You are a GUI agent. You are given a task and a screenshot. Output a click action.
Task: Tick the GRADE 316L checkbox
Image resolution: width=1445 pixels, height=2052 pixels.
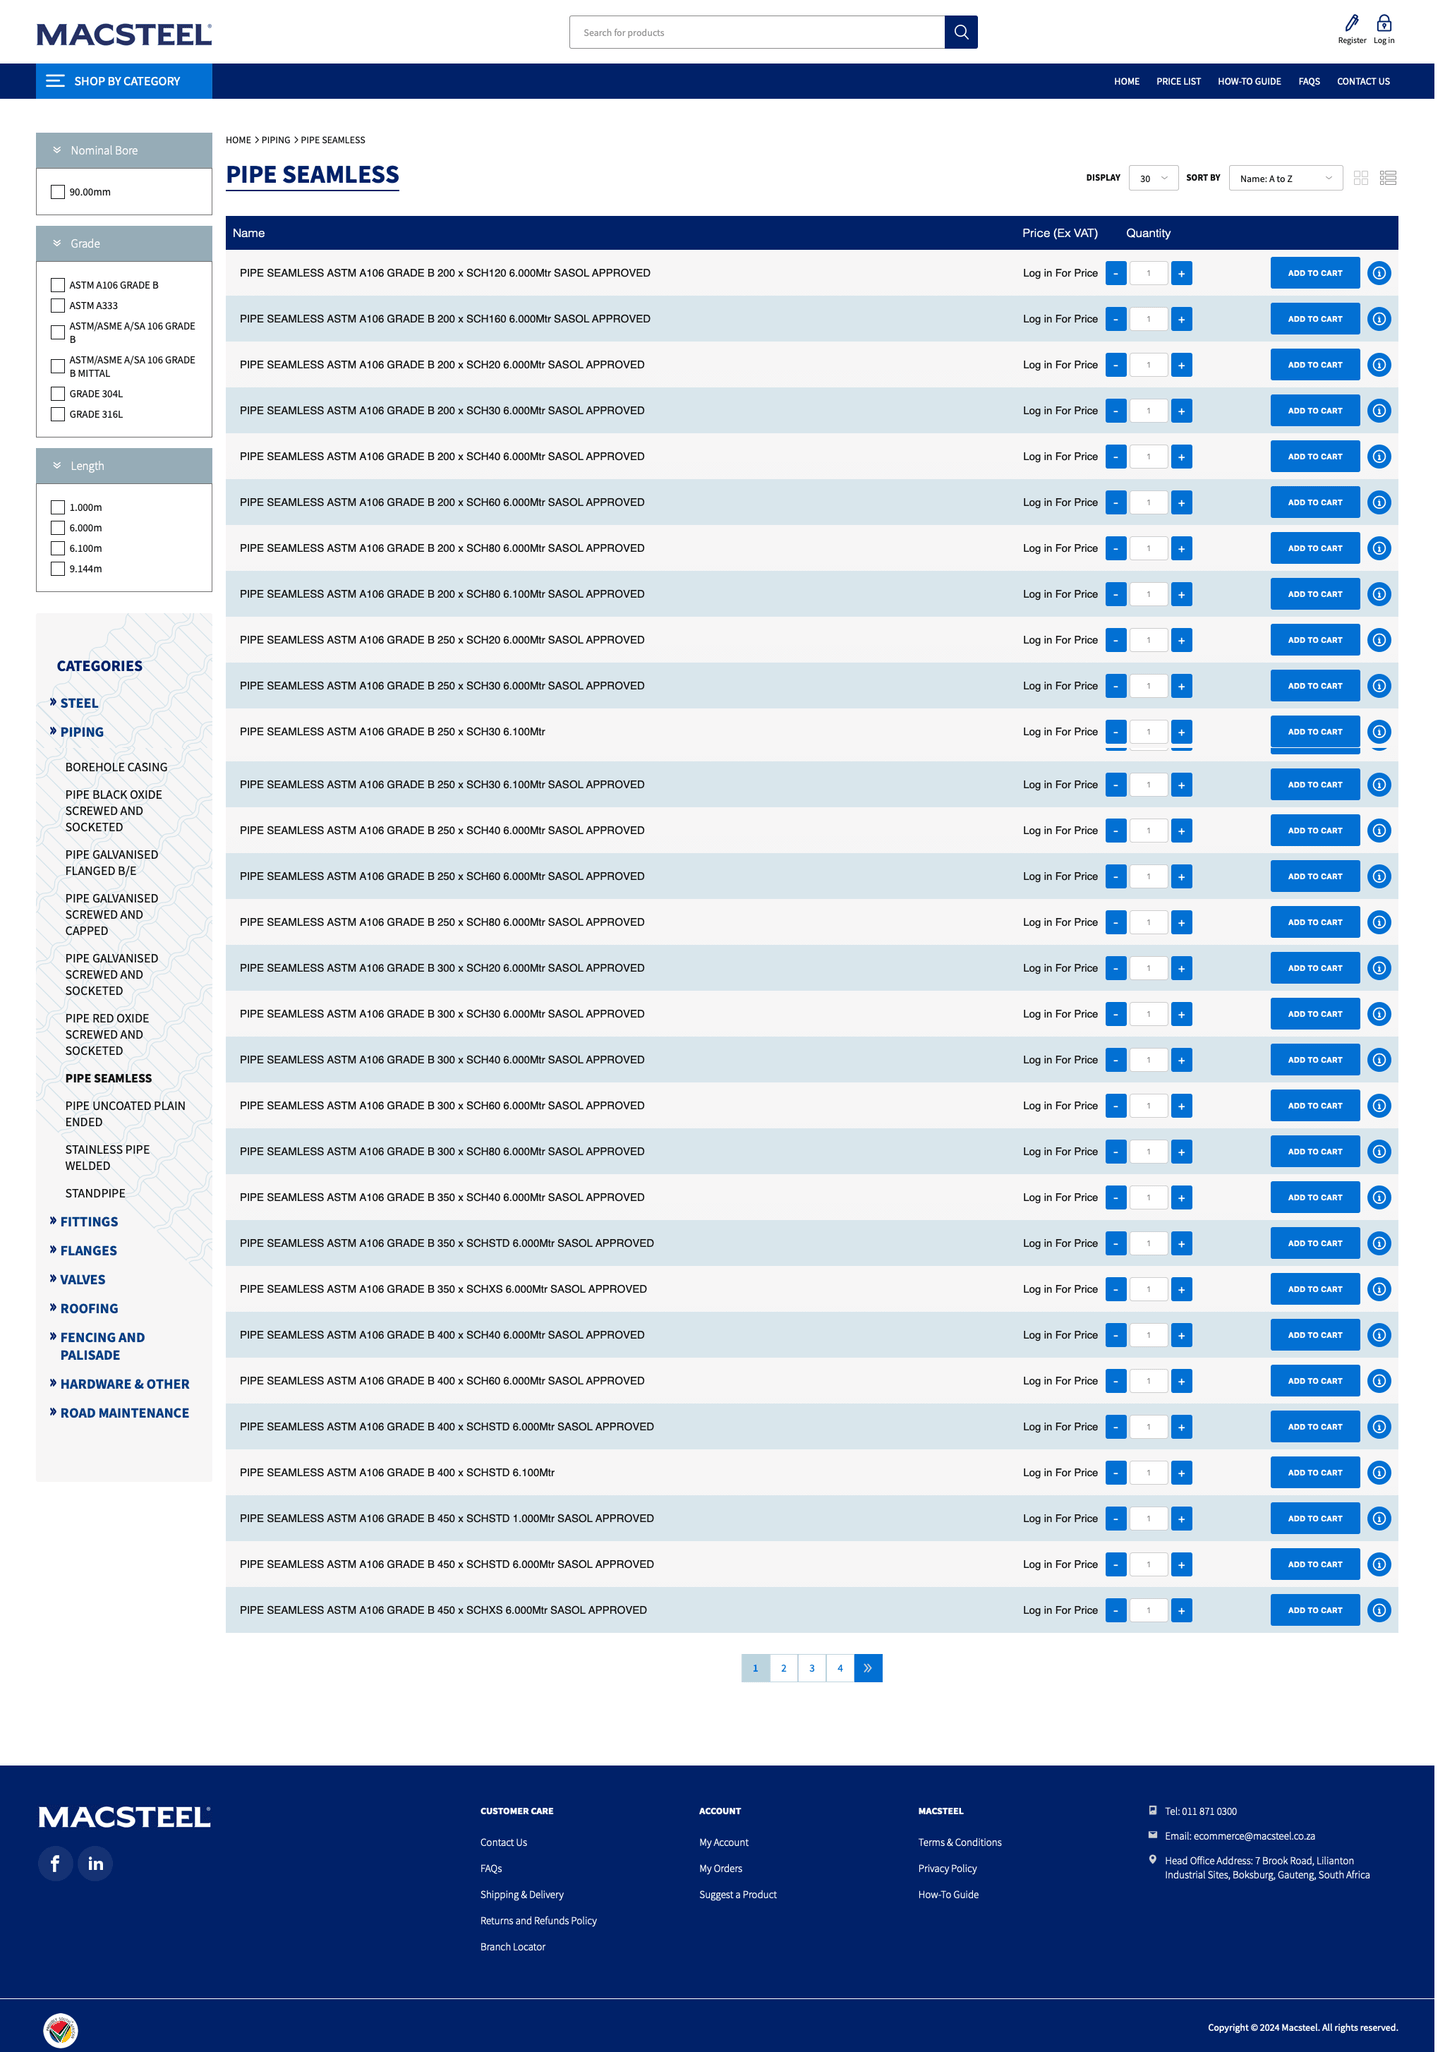pos(58,414)
